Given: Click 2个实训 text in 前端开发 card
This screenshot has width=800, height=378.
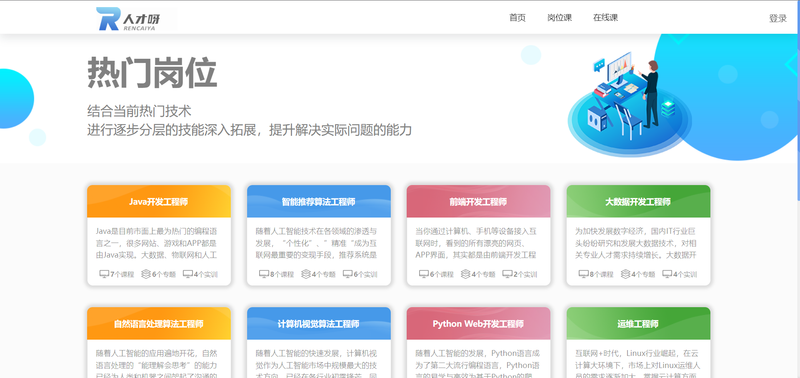Looking at the screenshot, I should (525, 274).
